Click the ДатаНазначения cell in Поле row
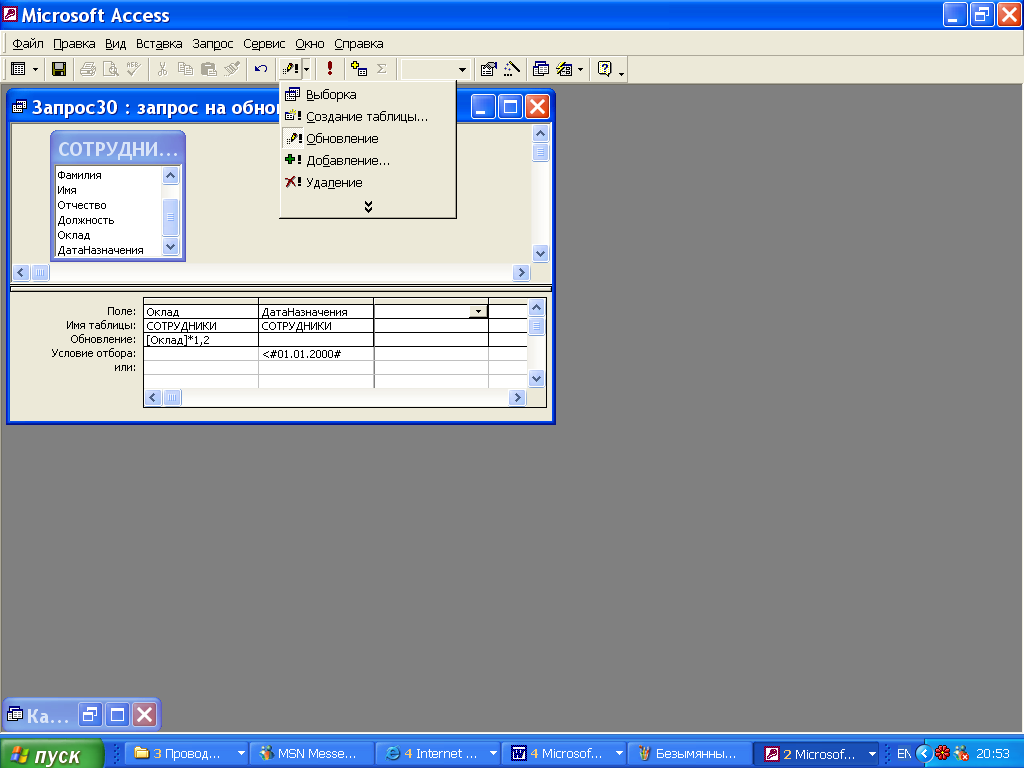Image resolution: width=1024 pixels, height=768 pixels. click(x=316, y=312)
